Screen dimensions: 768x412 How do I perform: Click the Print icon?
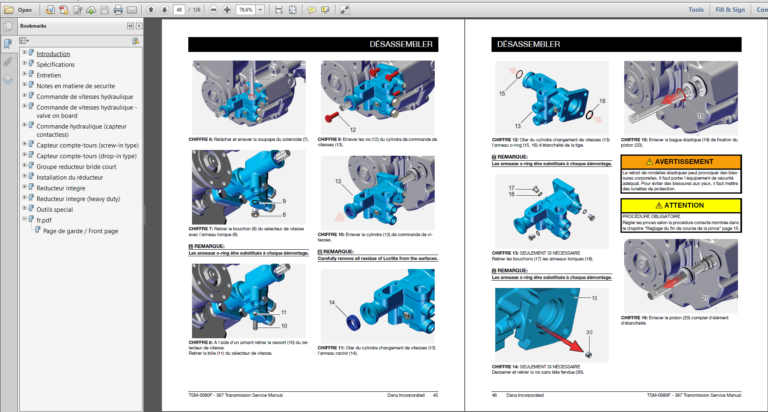click(118, 9)
